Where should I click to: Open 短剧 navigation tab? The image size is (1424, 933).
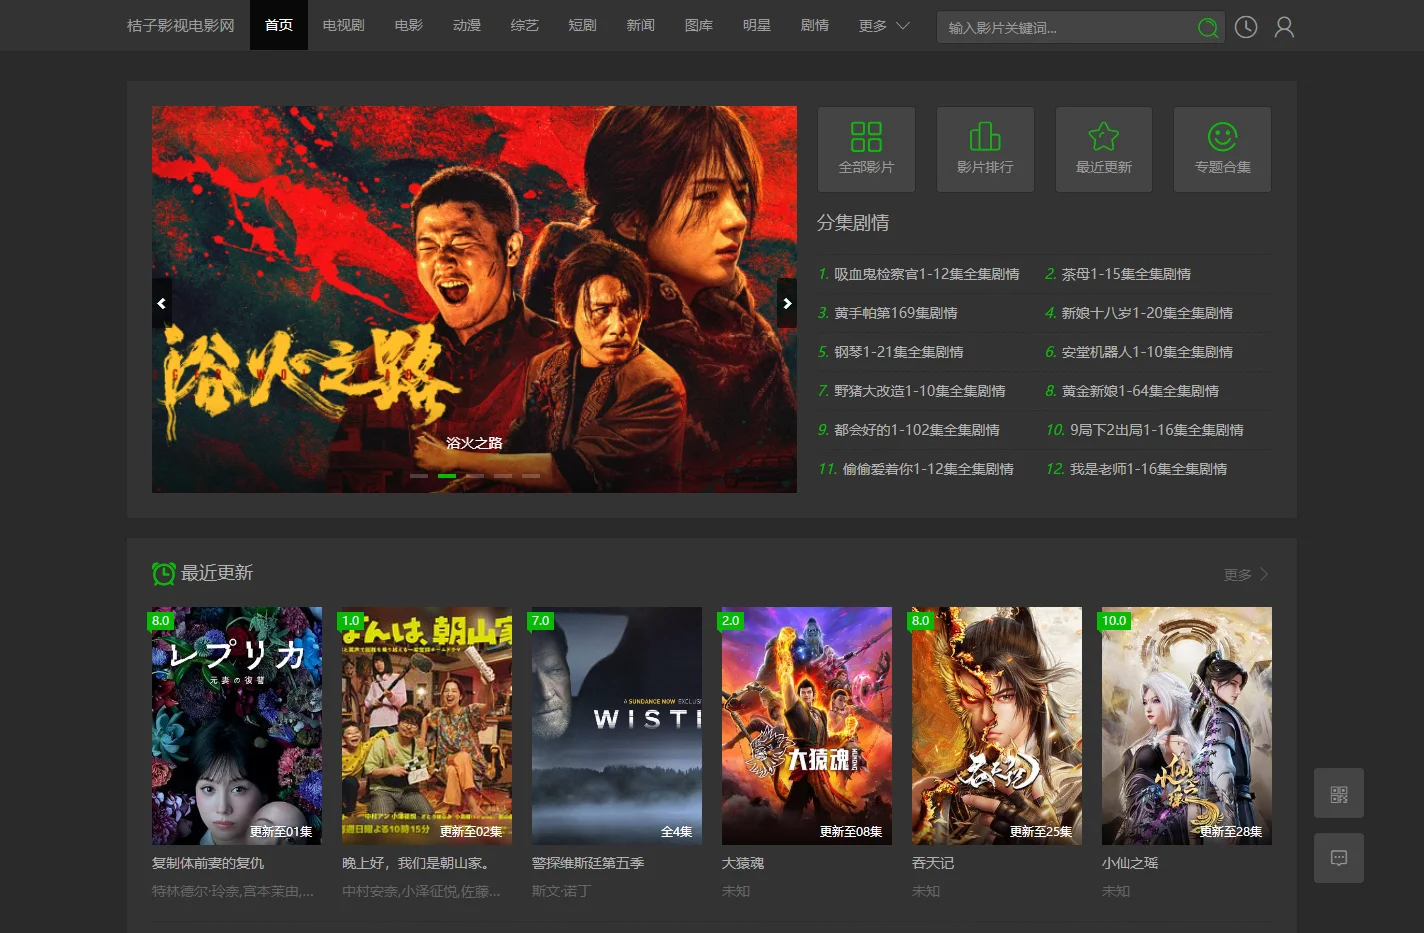pyautogui.click(x=583, y=25)
